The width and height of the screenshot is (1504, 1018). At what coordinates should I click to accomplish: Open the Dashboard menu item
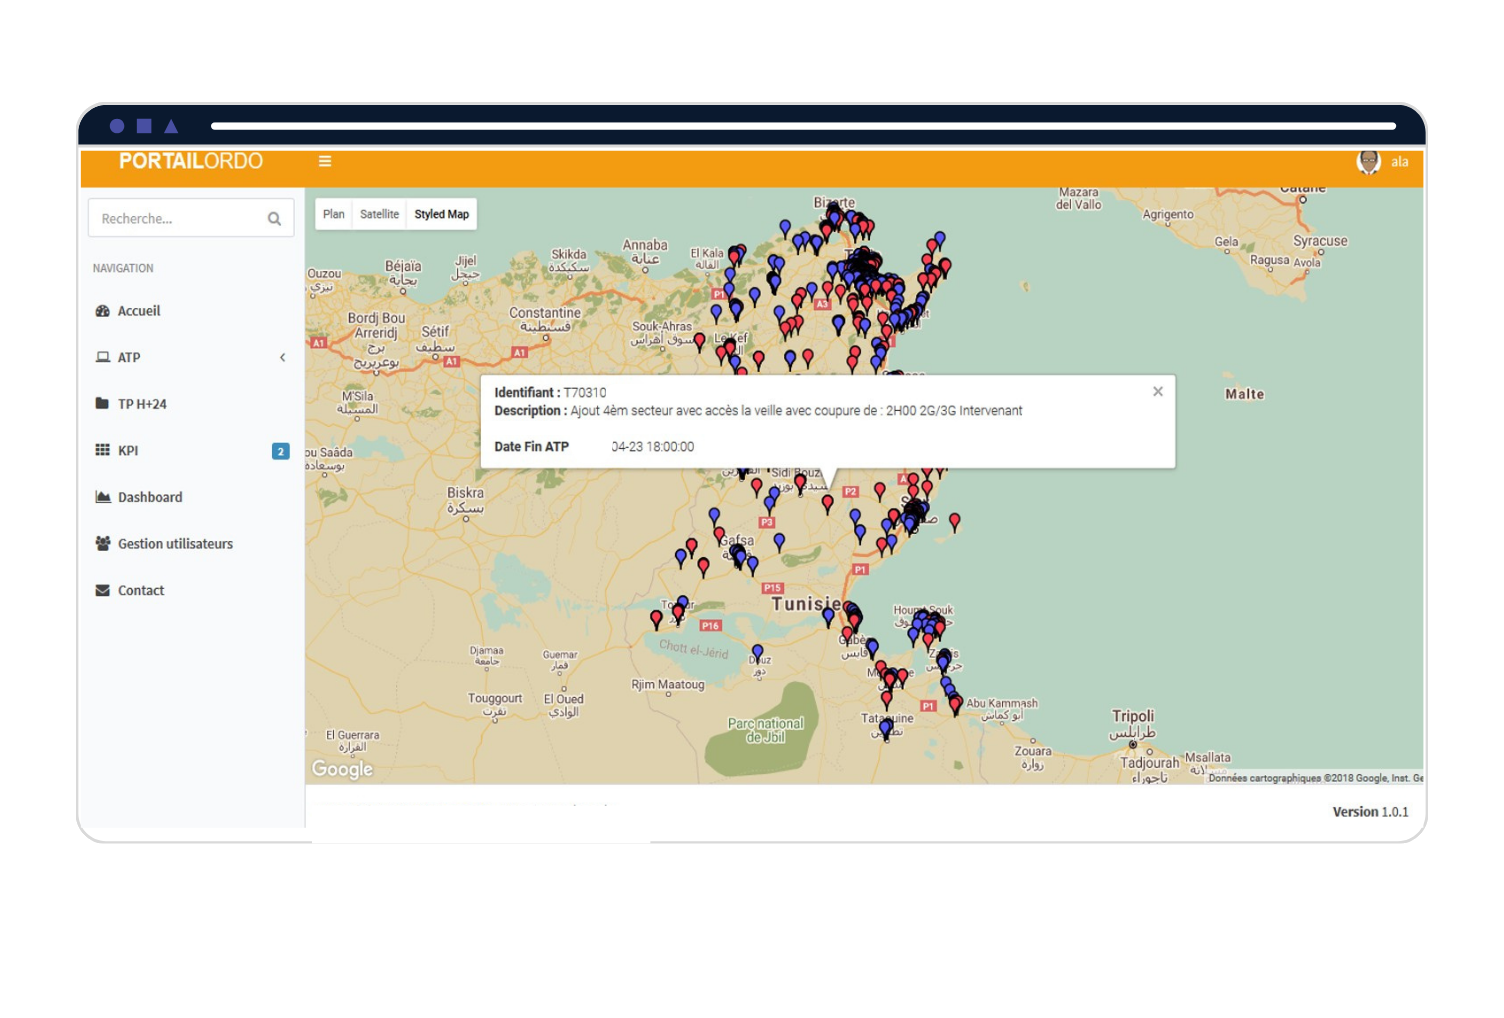tap(191, 497)
